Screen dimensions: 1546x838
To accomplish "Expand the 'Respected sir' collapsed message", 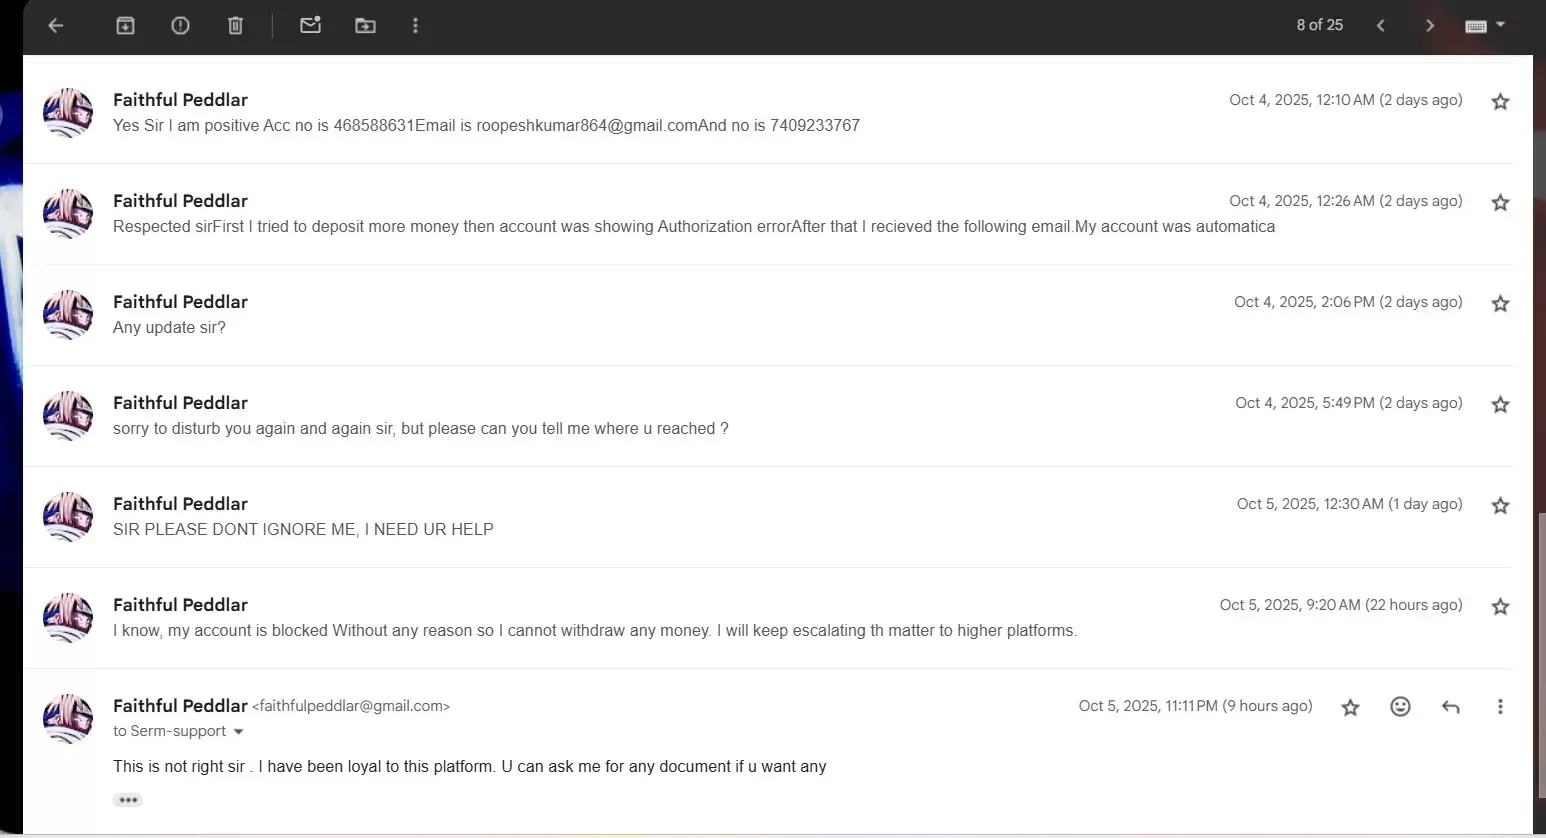I will tap(693, 227).
